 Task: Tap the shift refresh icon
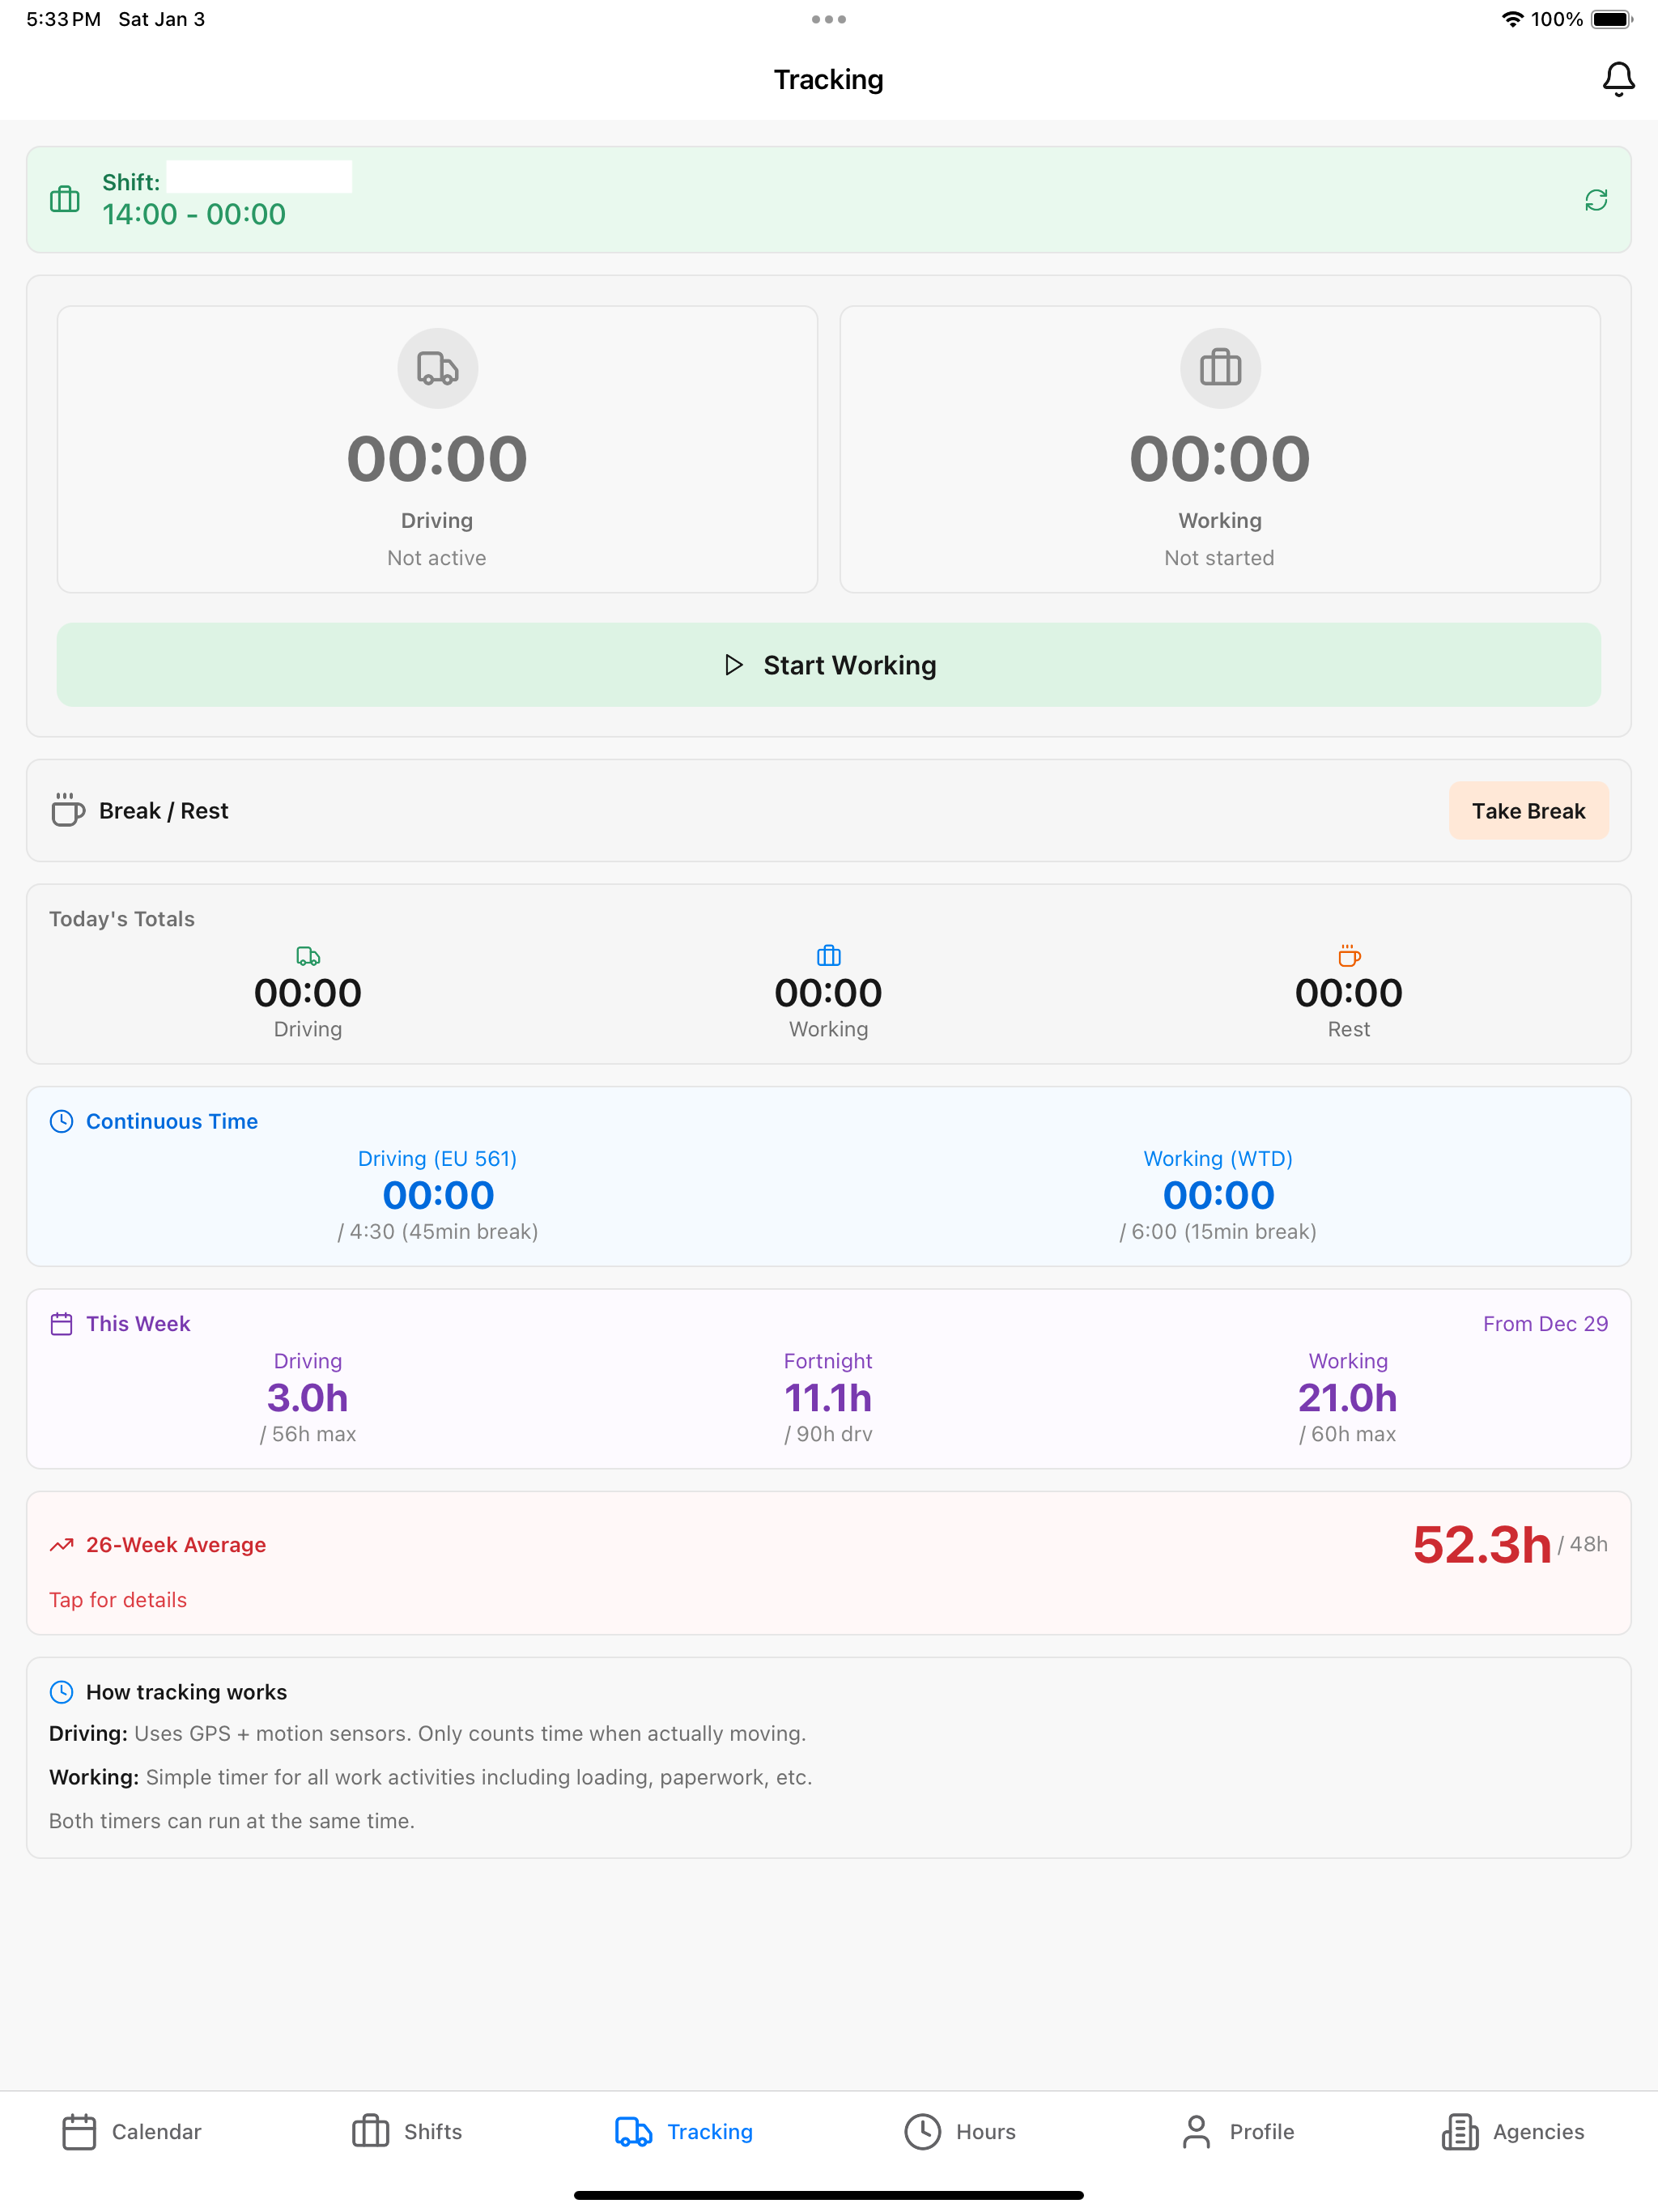(x=1596, y=200)
